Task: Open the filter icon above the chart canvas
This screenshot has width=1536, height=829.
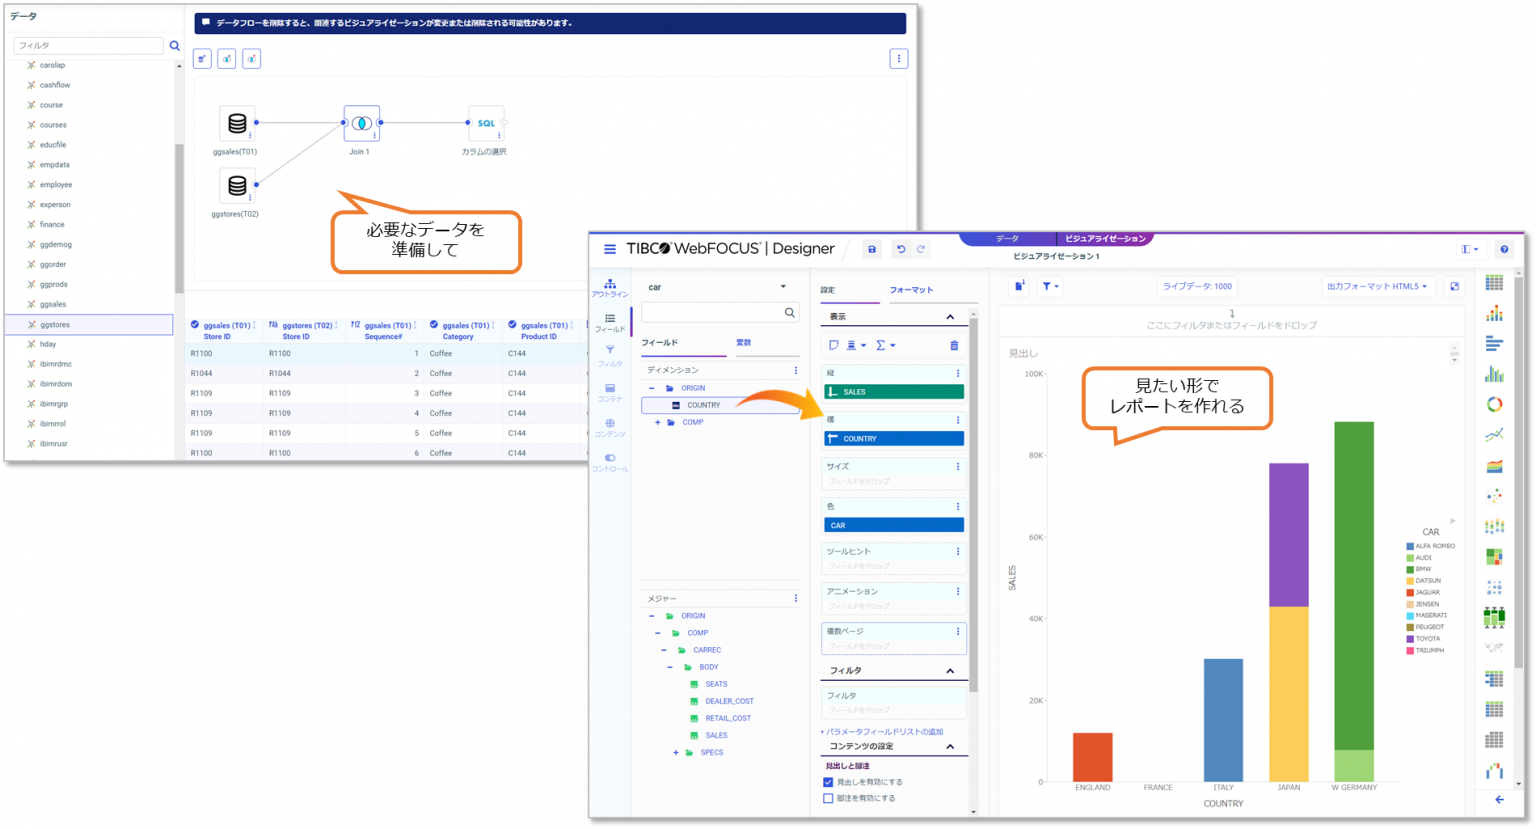Action: tap(1048, 287)
